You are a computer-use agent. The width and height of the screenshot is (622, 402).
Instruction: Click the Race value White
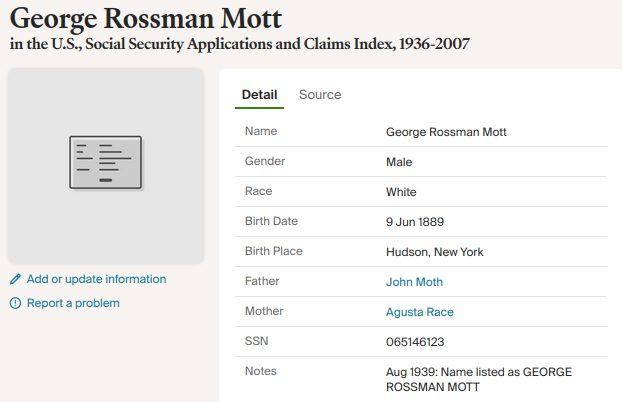[401, 192]
